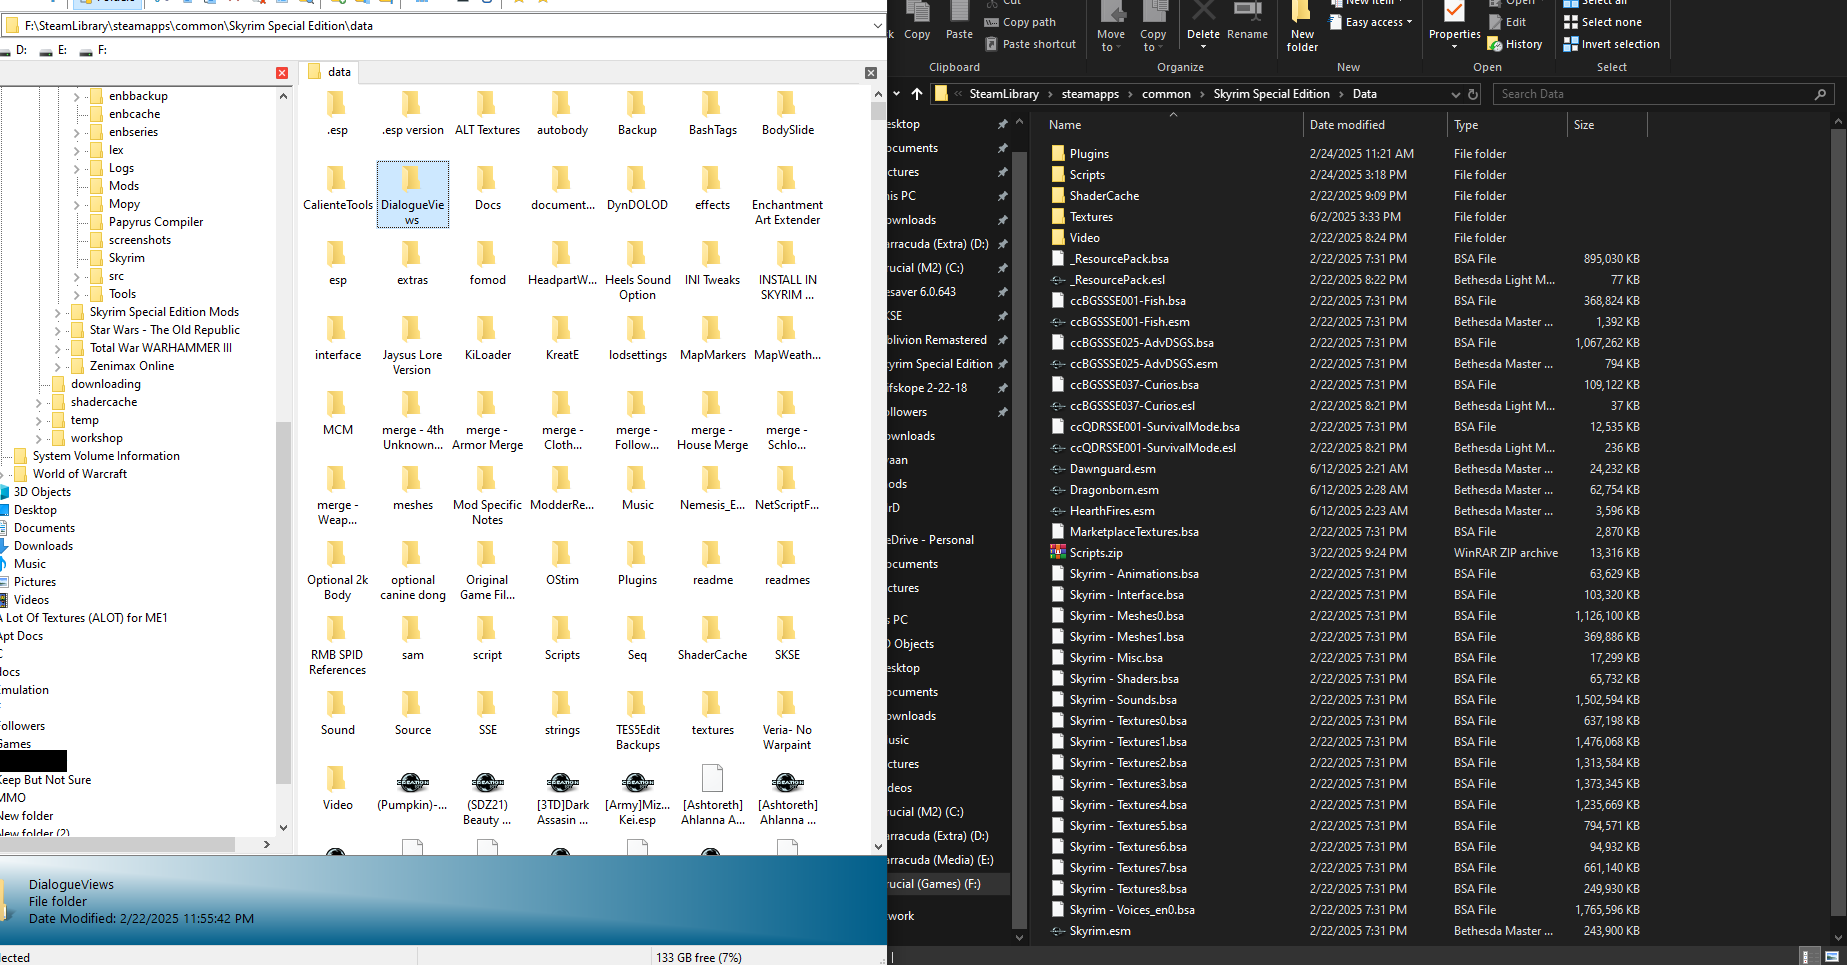This screenshot has width=1847, height=965.
Task: Click the Search Data field
Action: 1663,94
